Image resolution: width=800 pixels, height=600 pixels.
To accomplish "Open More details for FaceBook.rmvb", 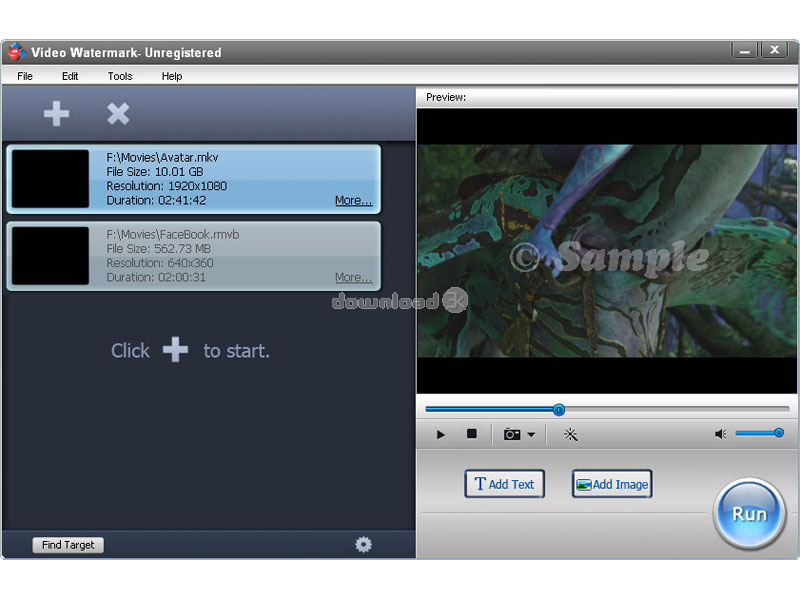I will (354, 278).
